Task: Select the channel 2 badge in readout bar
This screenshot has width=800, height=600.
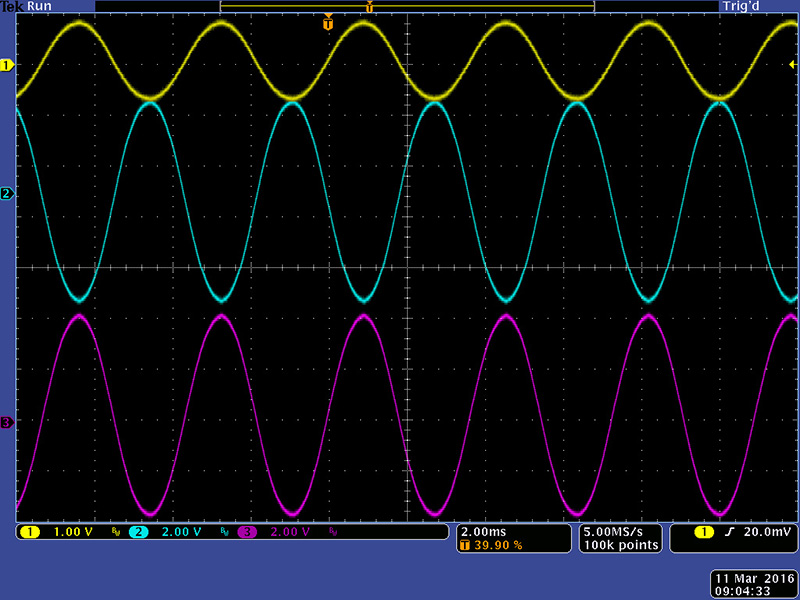Action: click(x=138, y=532)
